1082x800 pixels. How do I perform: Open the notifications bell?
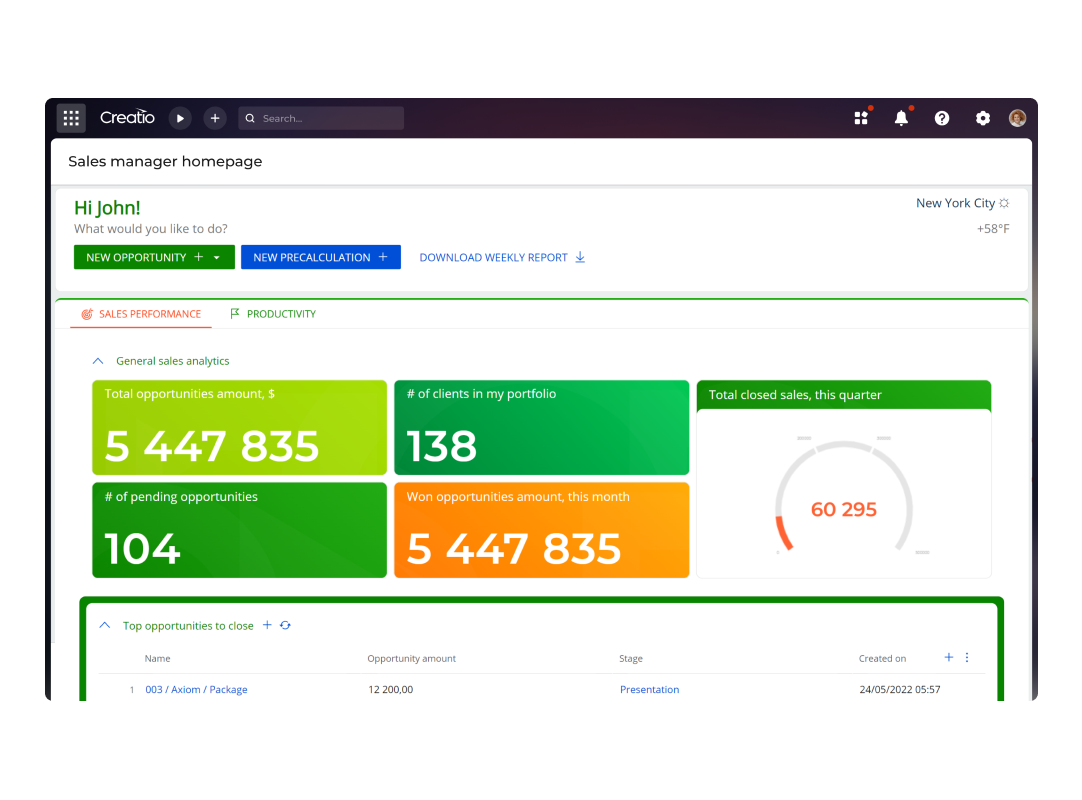(901, 118)
